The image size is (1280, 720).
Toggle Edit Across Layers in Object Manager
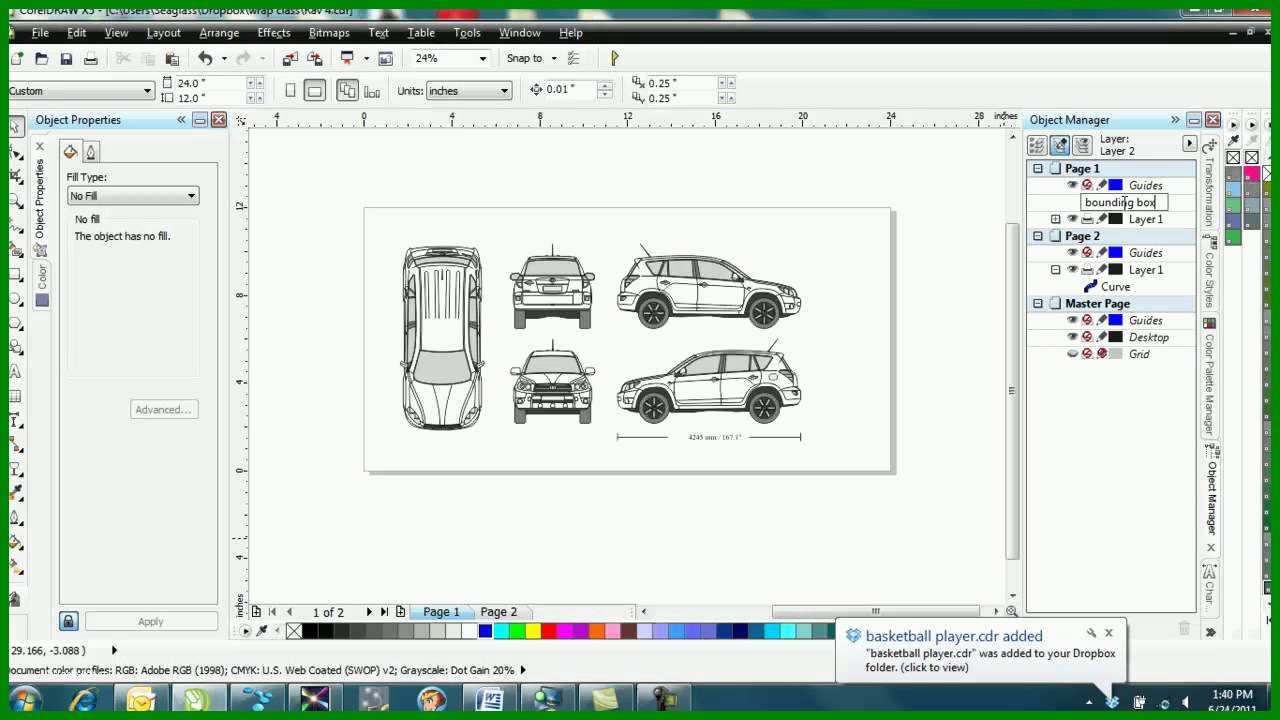(1059, 146)
